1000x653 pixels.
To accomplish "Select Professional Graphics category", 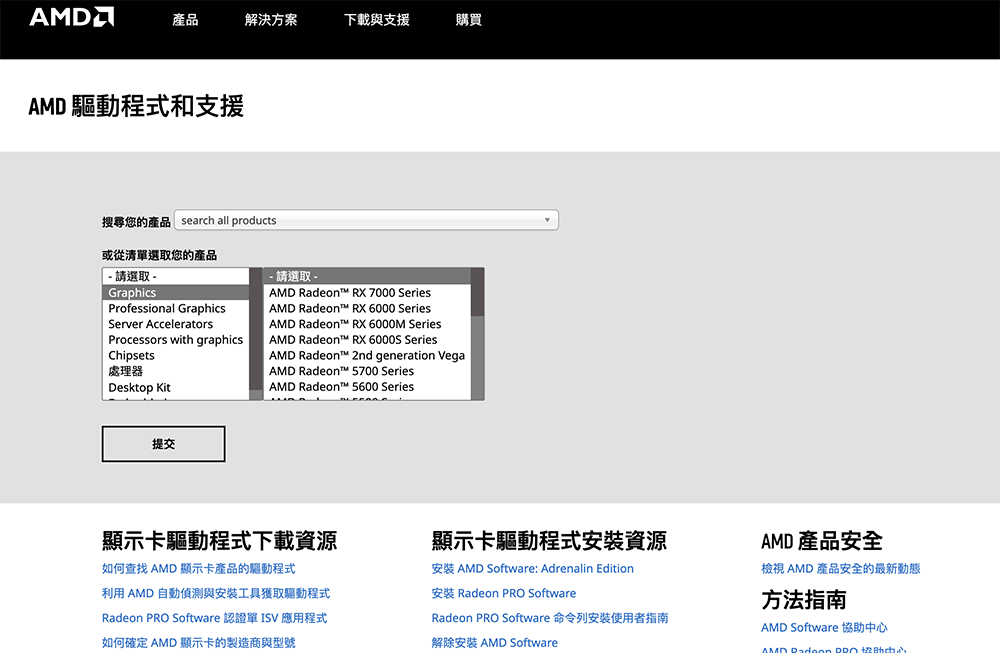I will 175,309.
